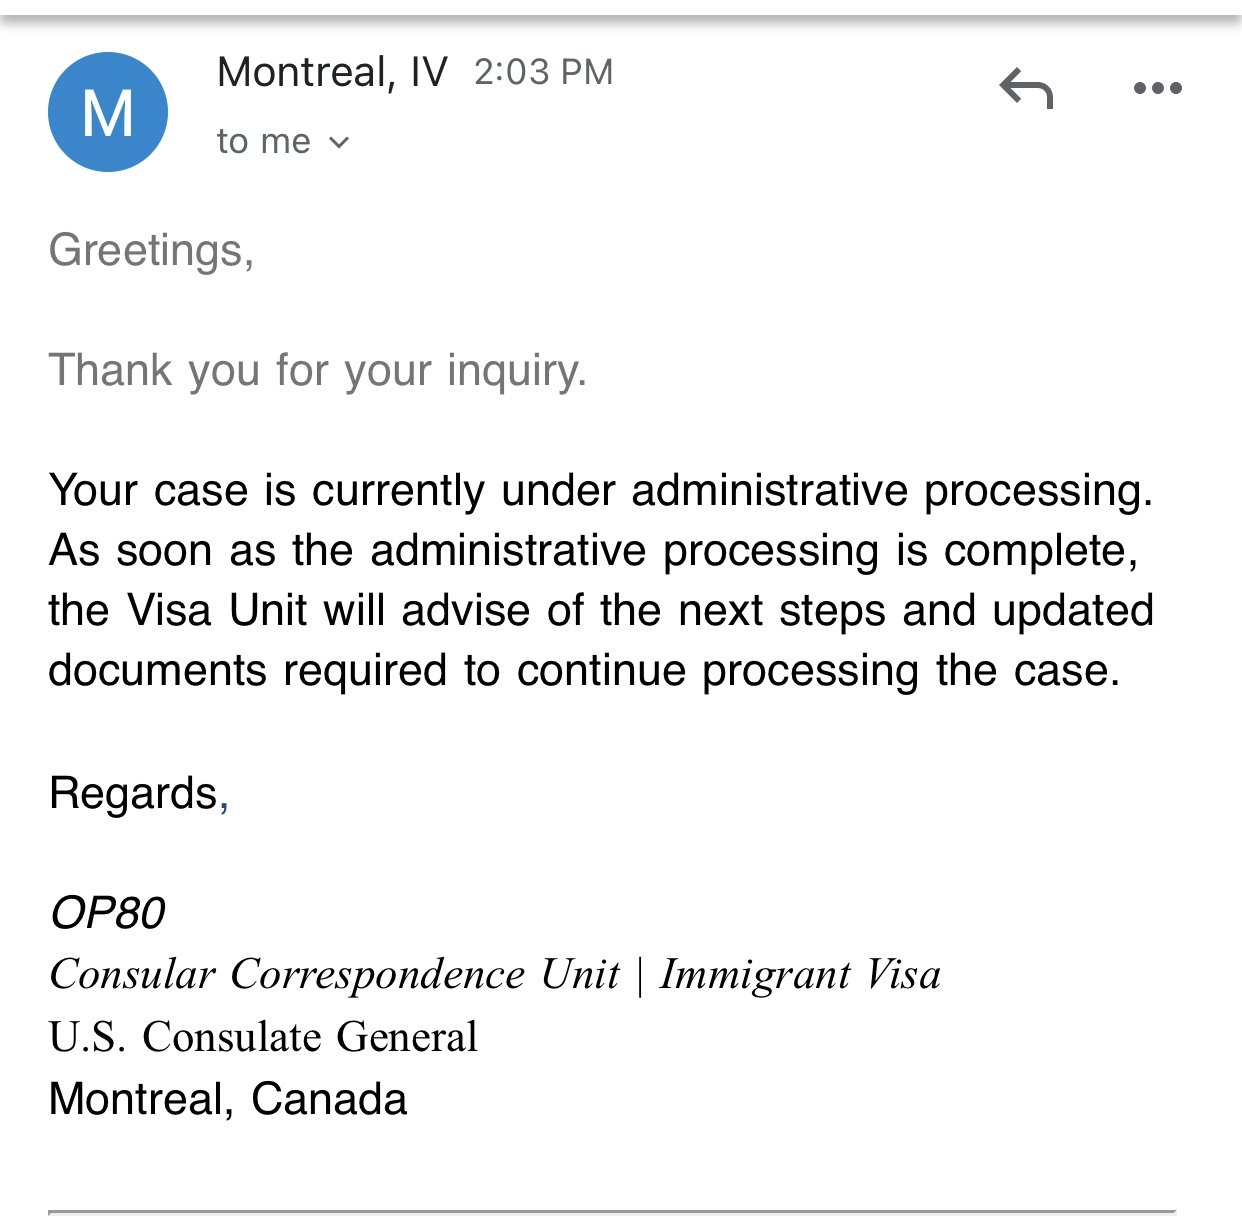Reply to the email using the arrow icon
The height and width of the screenshot is (1224, 1242).
point(1026,88)
